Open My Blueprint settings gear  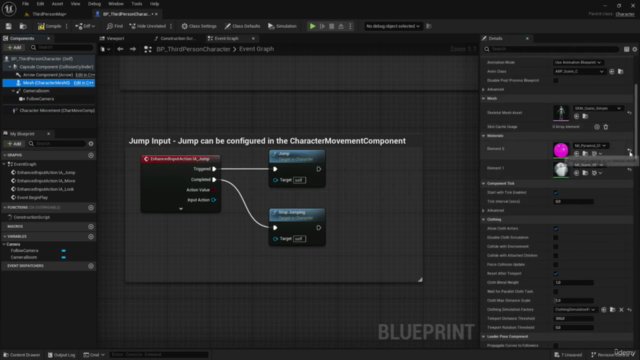tap(91, 144)
